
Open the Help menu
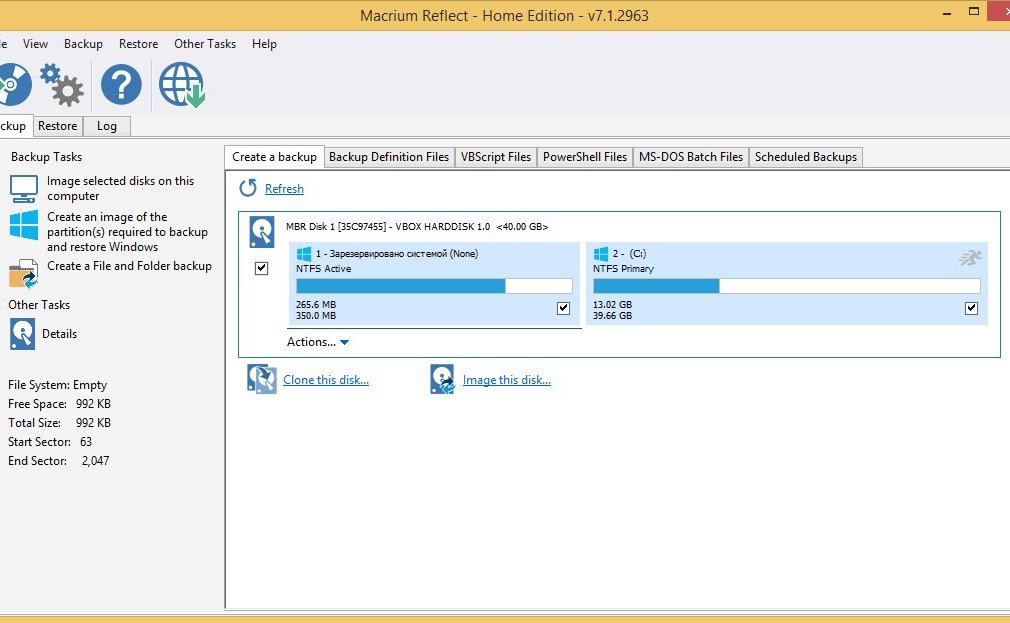[264, 44]
